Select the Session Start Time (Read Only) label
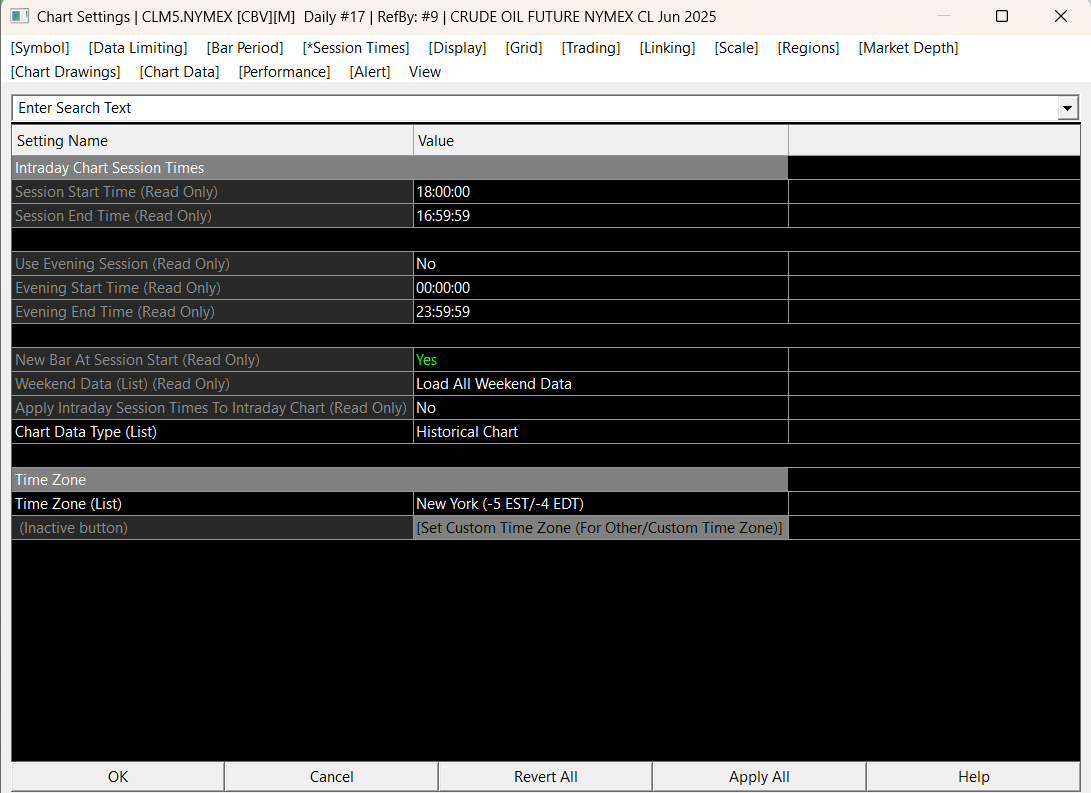Image resolution: width=1091 pixels, height=793 pixels. point(212,192)
